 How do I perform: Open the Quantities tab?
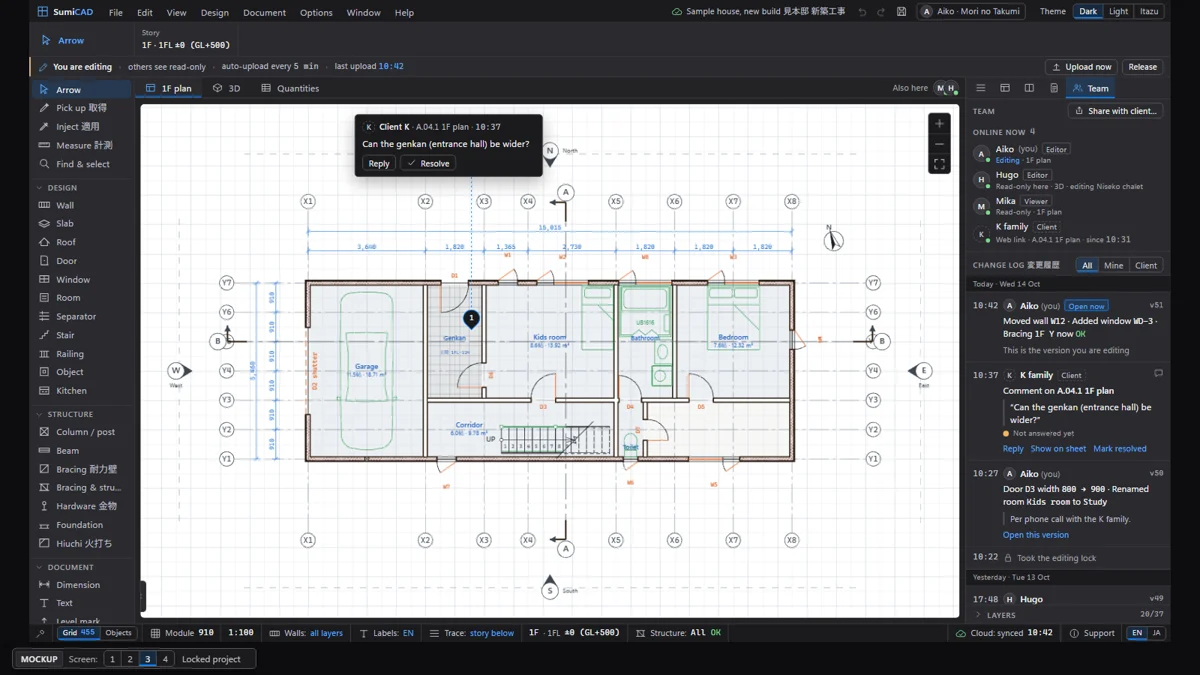290,88
